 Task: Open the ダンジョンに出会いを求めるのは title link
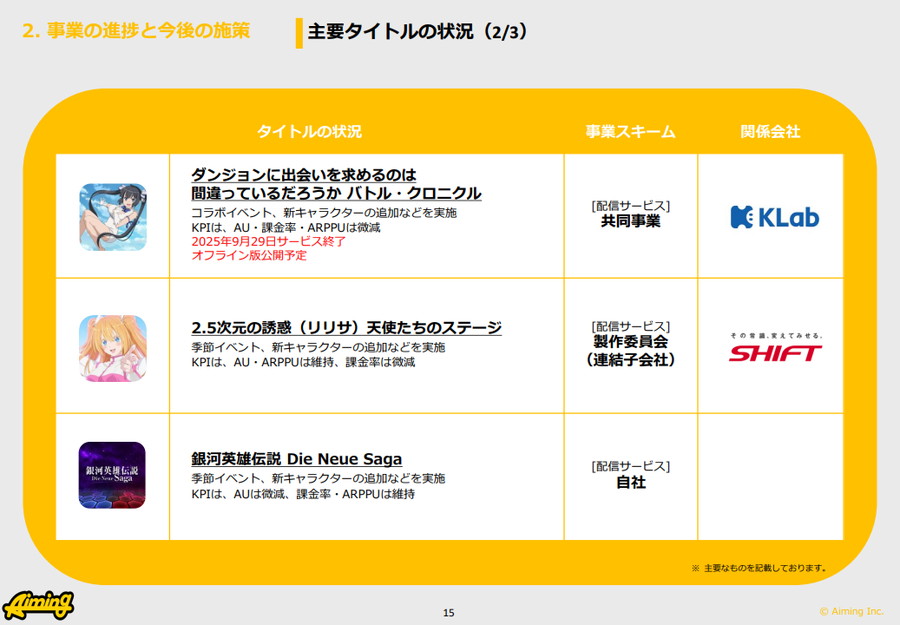click(336, 184)
